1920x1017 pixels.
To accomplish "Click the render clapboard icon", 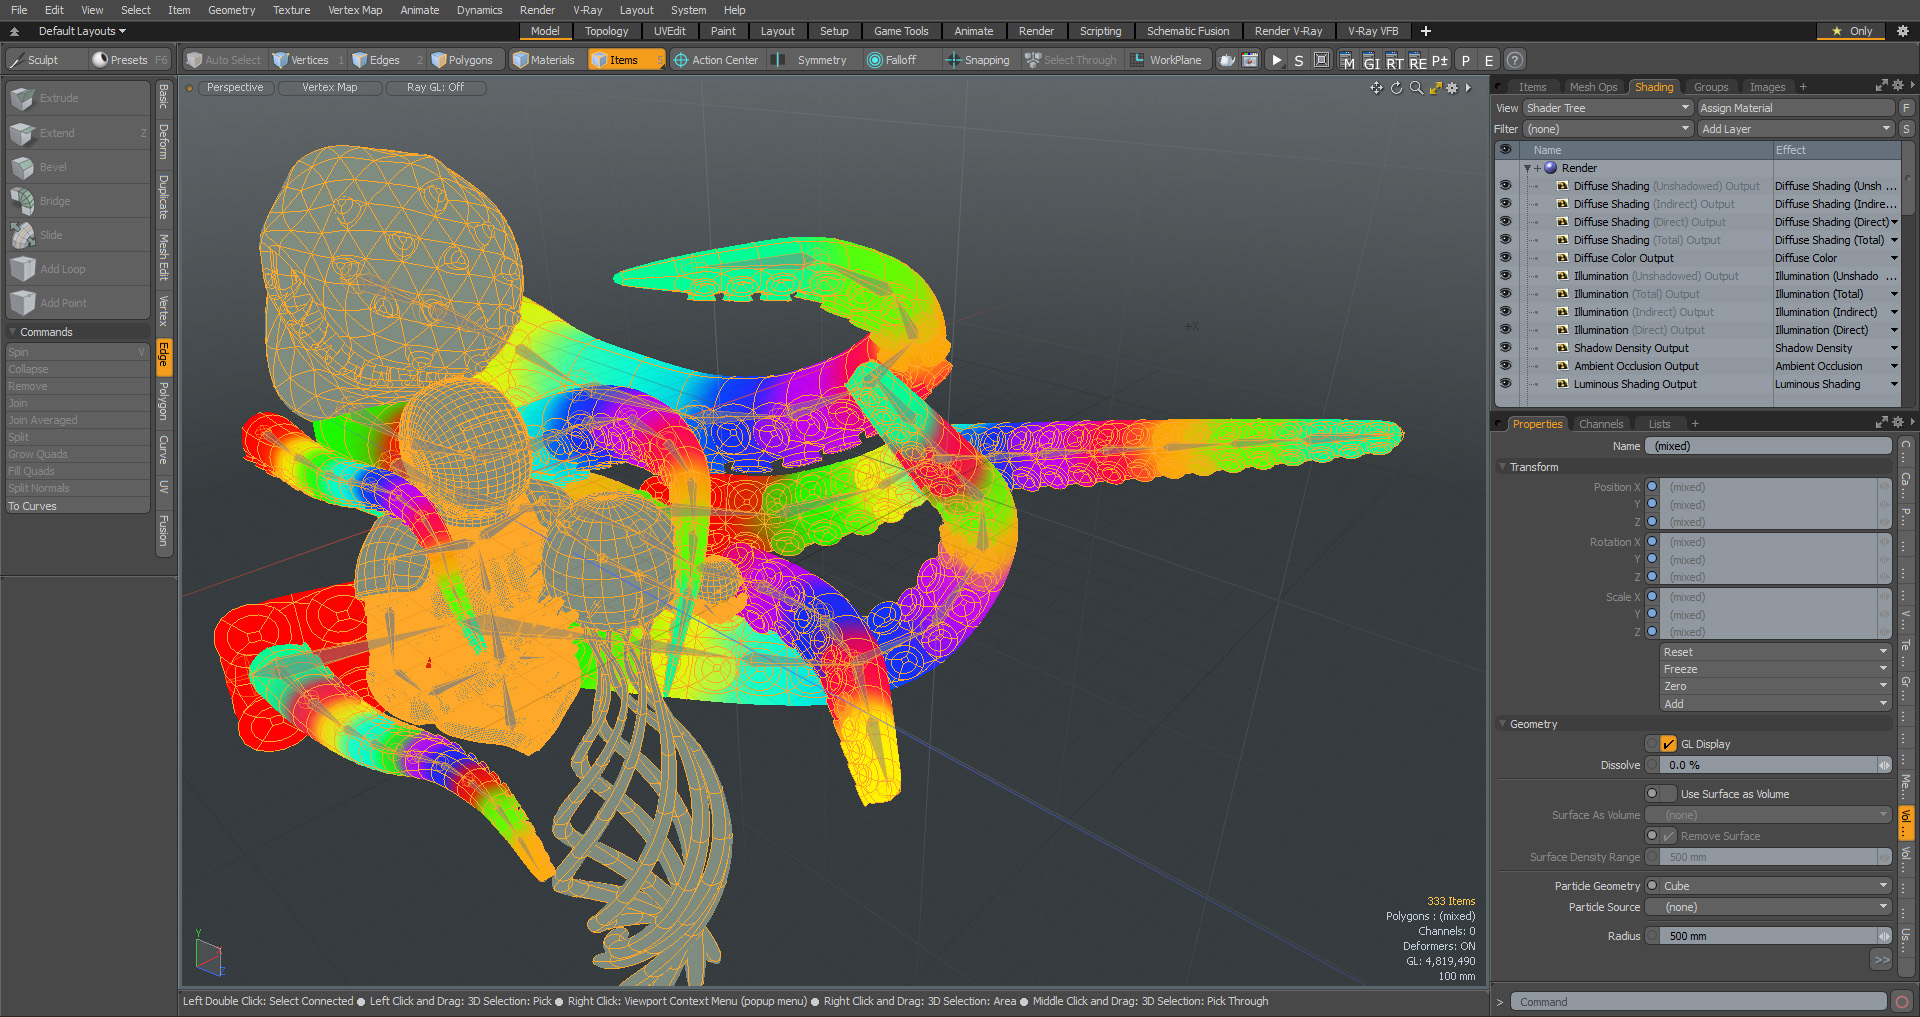I will click(x=1250, y=60).
